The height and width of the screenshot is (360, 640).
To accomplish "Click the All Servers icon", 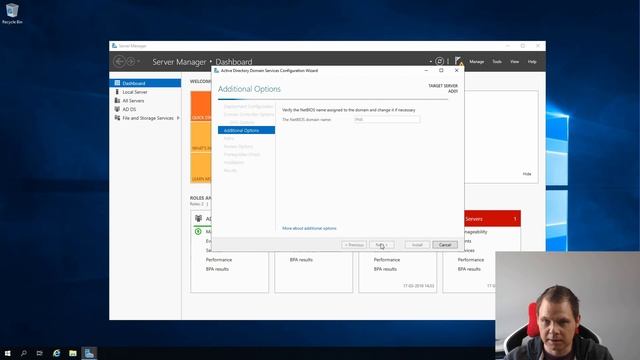I will point(117,100).
